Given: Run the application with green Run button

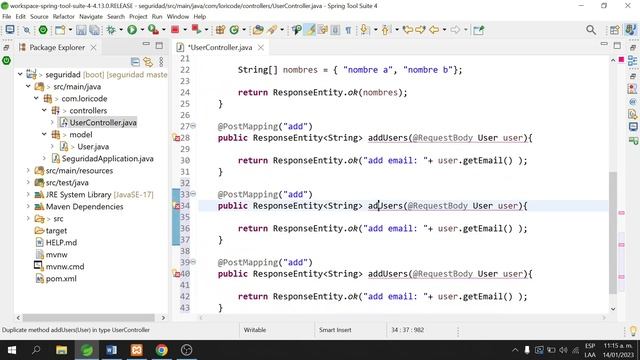Looking at the screenshot, I should (132, 30).
